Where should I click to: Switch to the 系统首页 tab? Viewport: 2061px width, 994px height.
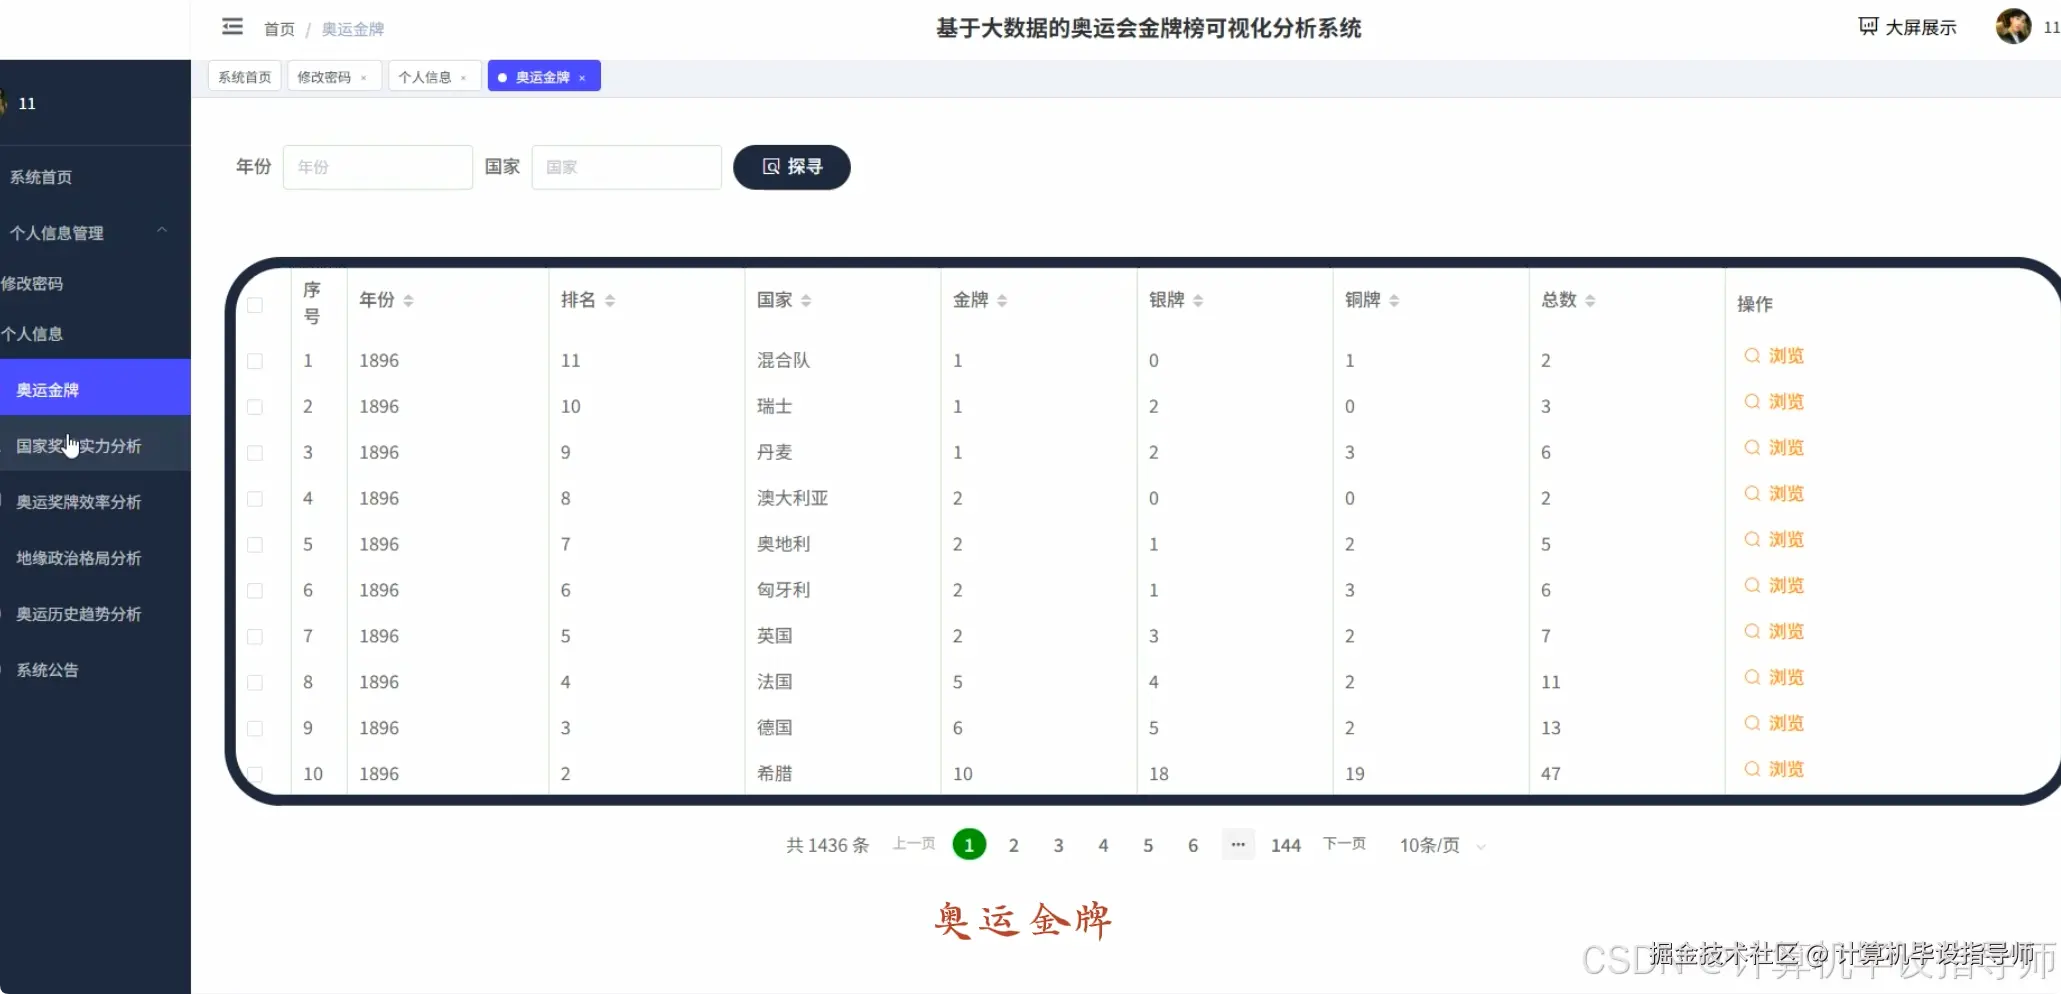point(243,76)
